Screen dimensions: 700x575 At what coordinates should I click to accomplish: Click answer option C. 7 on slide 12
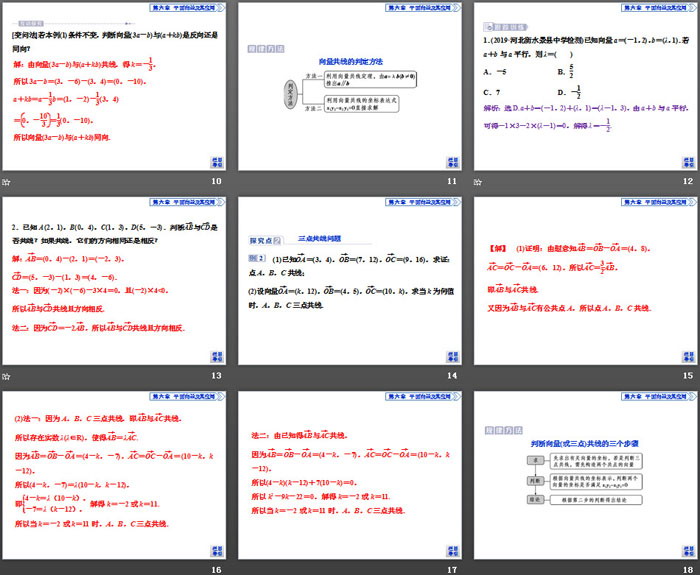coord(492,92)
